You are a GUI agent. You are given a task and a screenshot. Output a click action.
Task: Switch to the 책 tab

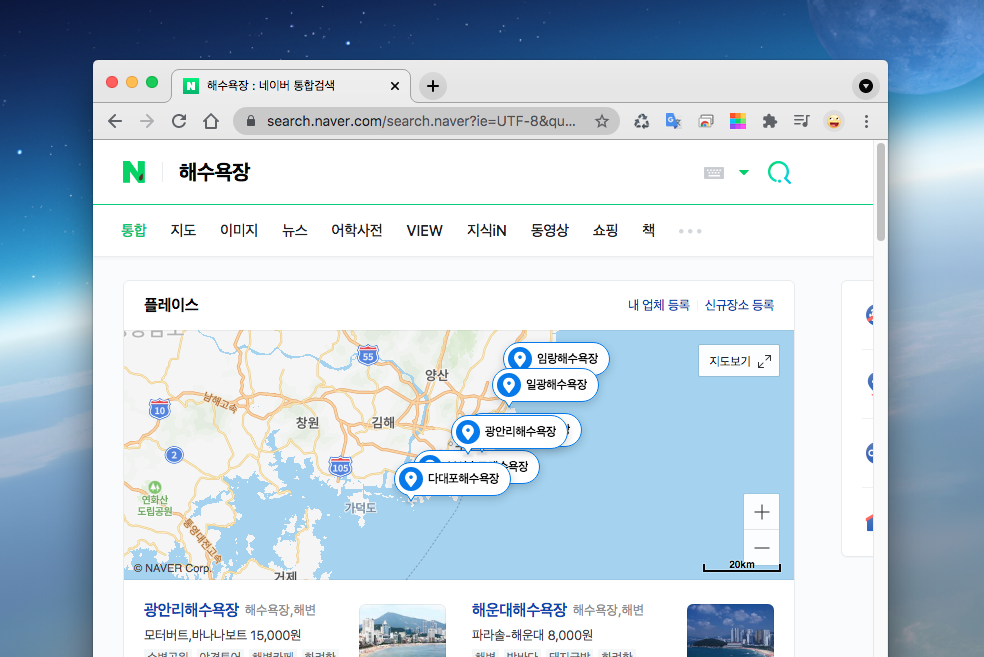649,230
